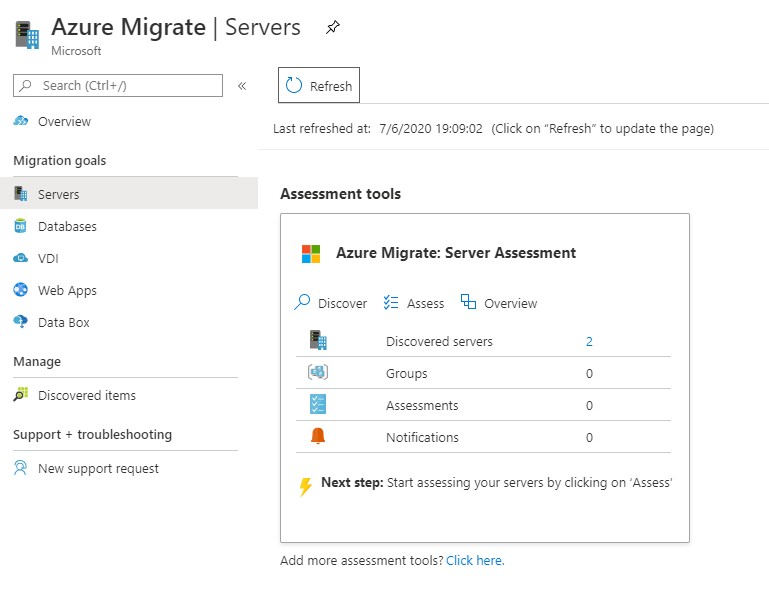Click the Assessments count value 0
769x593 pixels.
point(589,406)
